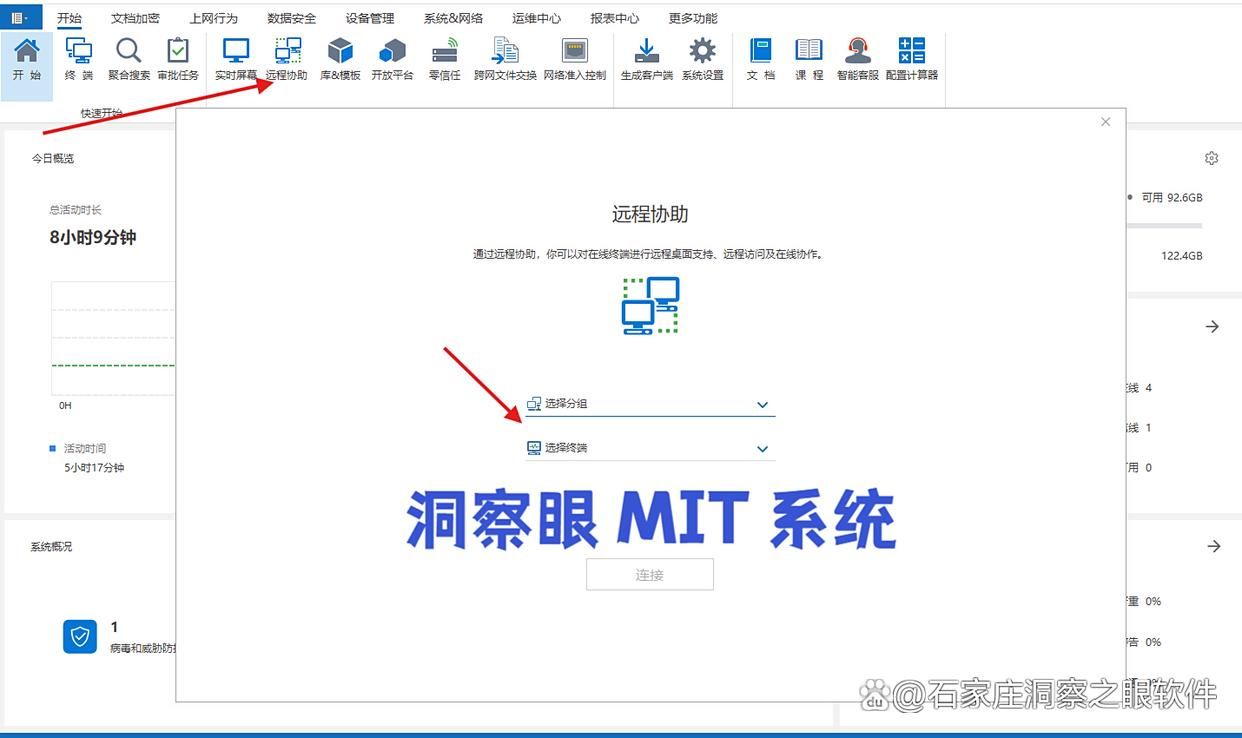Click the 系统概况 heading

click(51, 546)
